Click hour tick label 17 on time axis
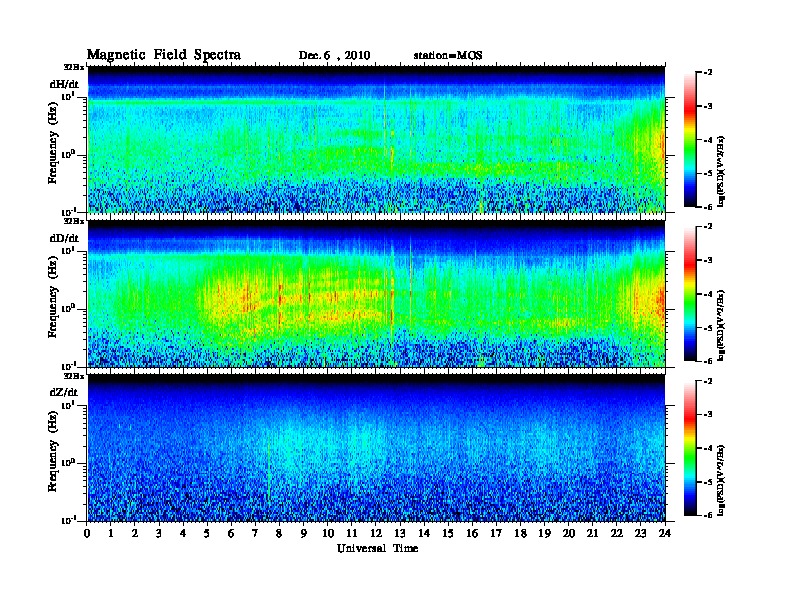The width and height of the screenshot is (792, 612). [x=496, y=534]
